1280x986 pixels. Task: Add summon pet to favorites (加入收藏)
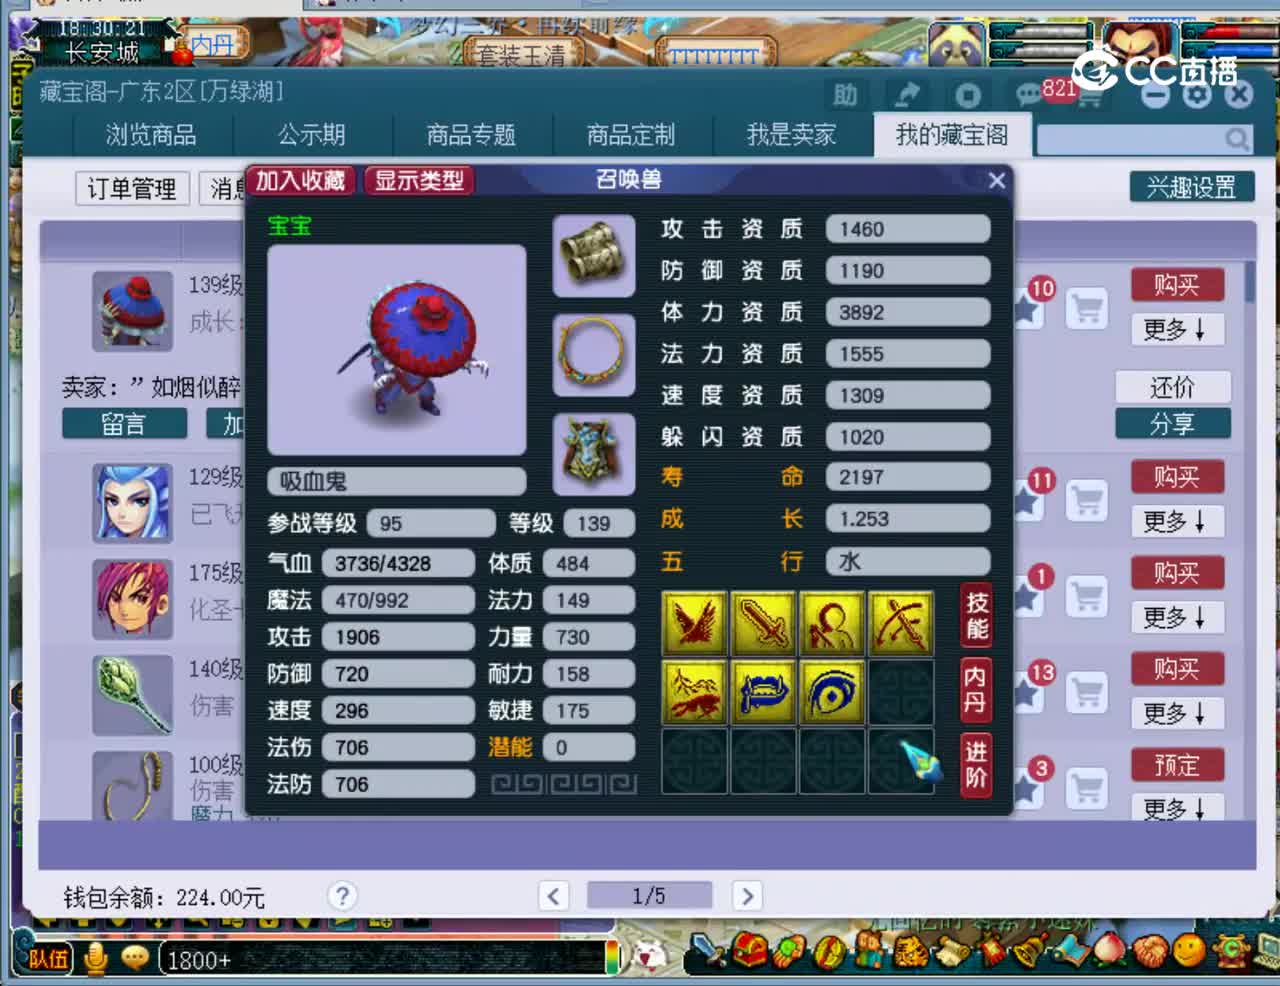click(300, 181)
